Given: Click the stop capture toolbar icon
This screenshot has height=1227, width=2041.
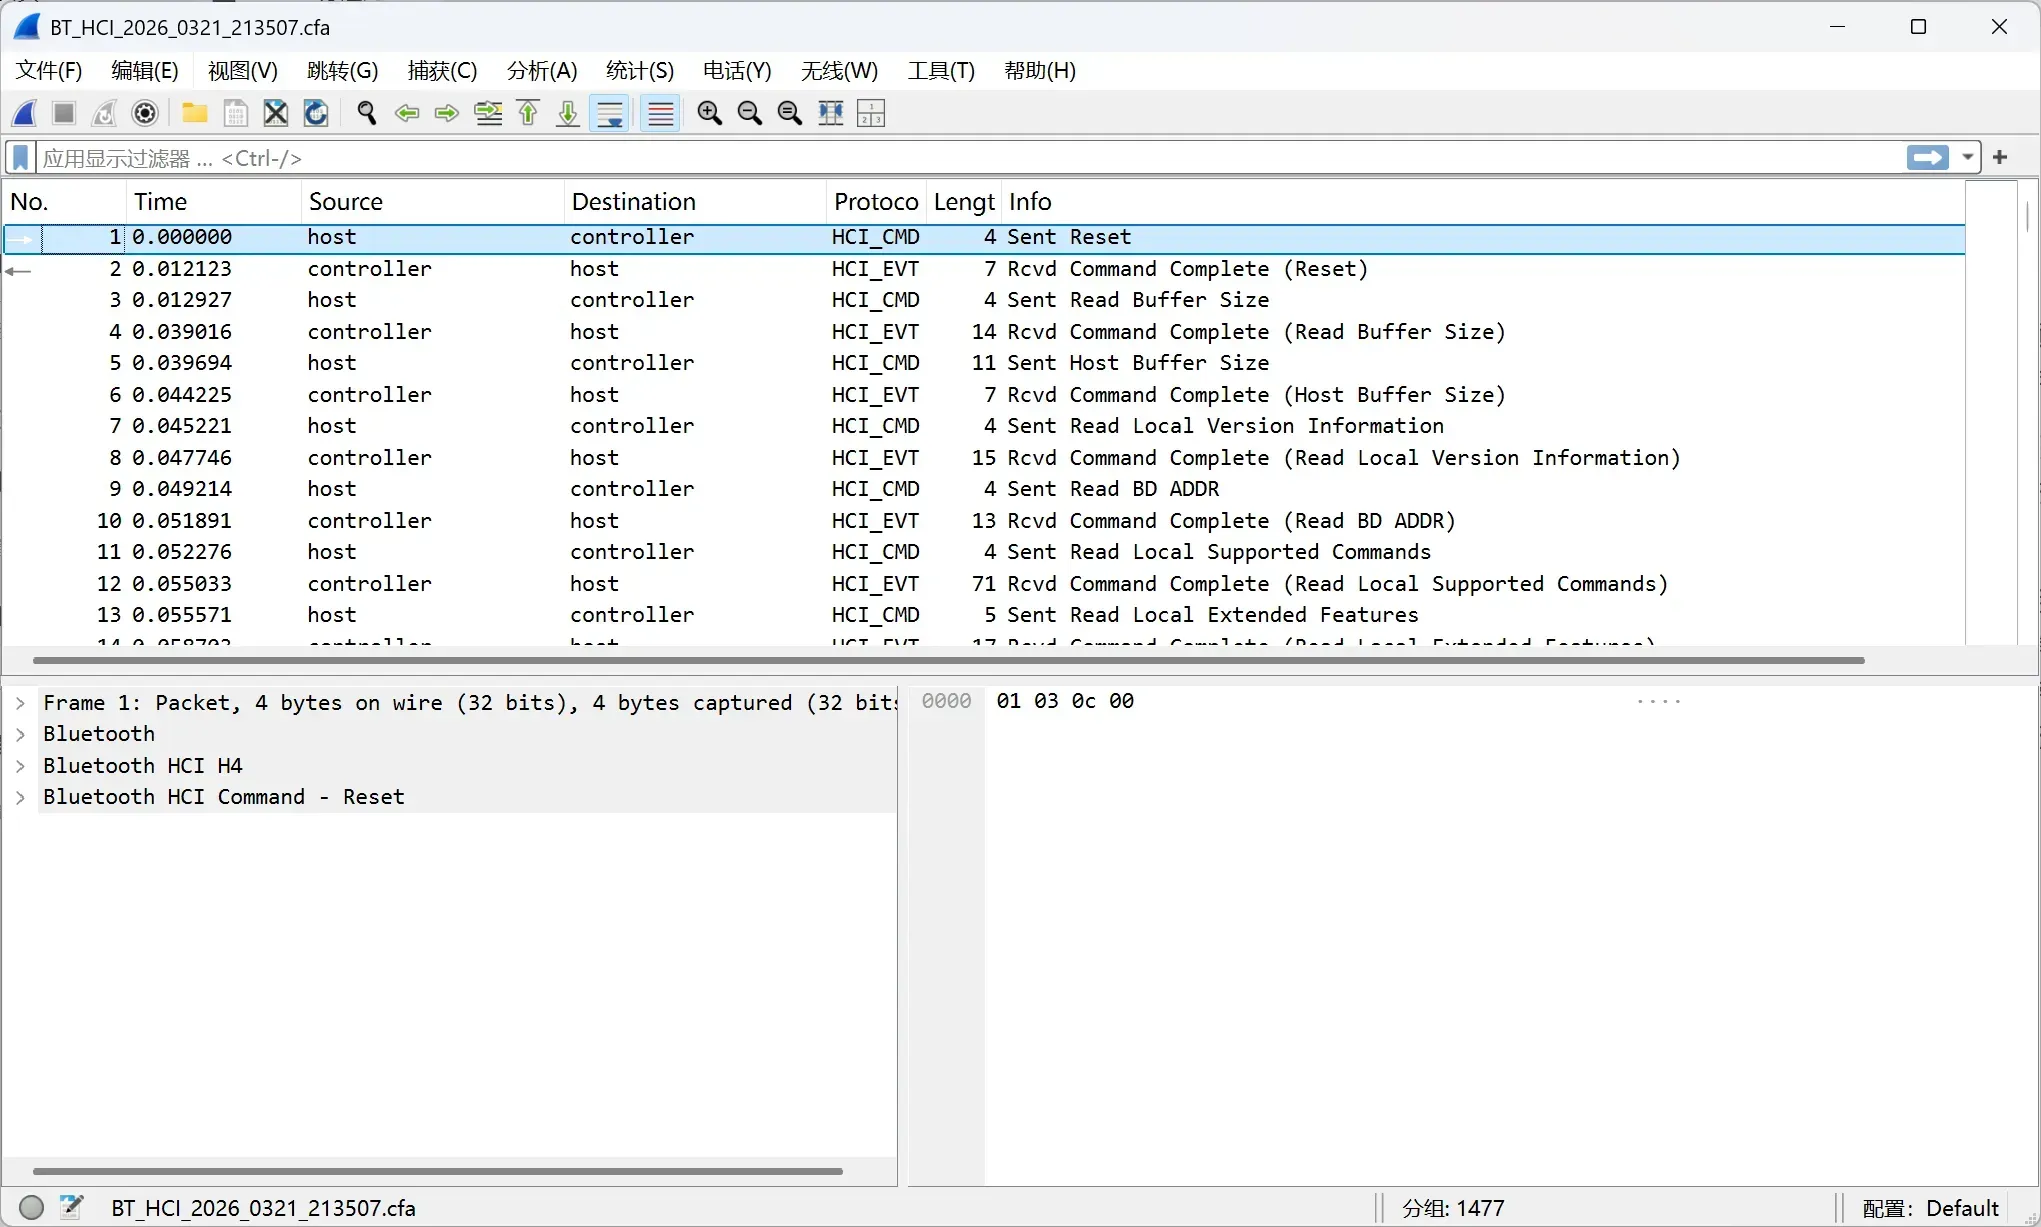Looking at the screenshot, I should [64, 113].
